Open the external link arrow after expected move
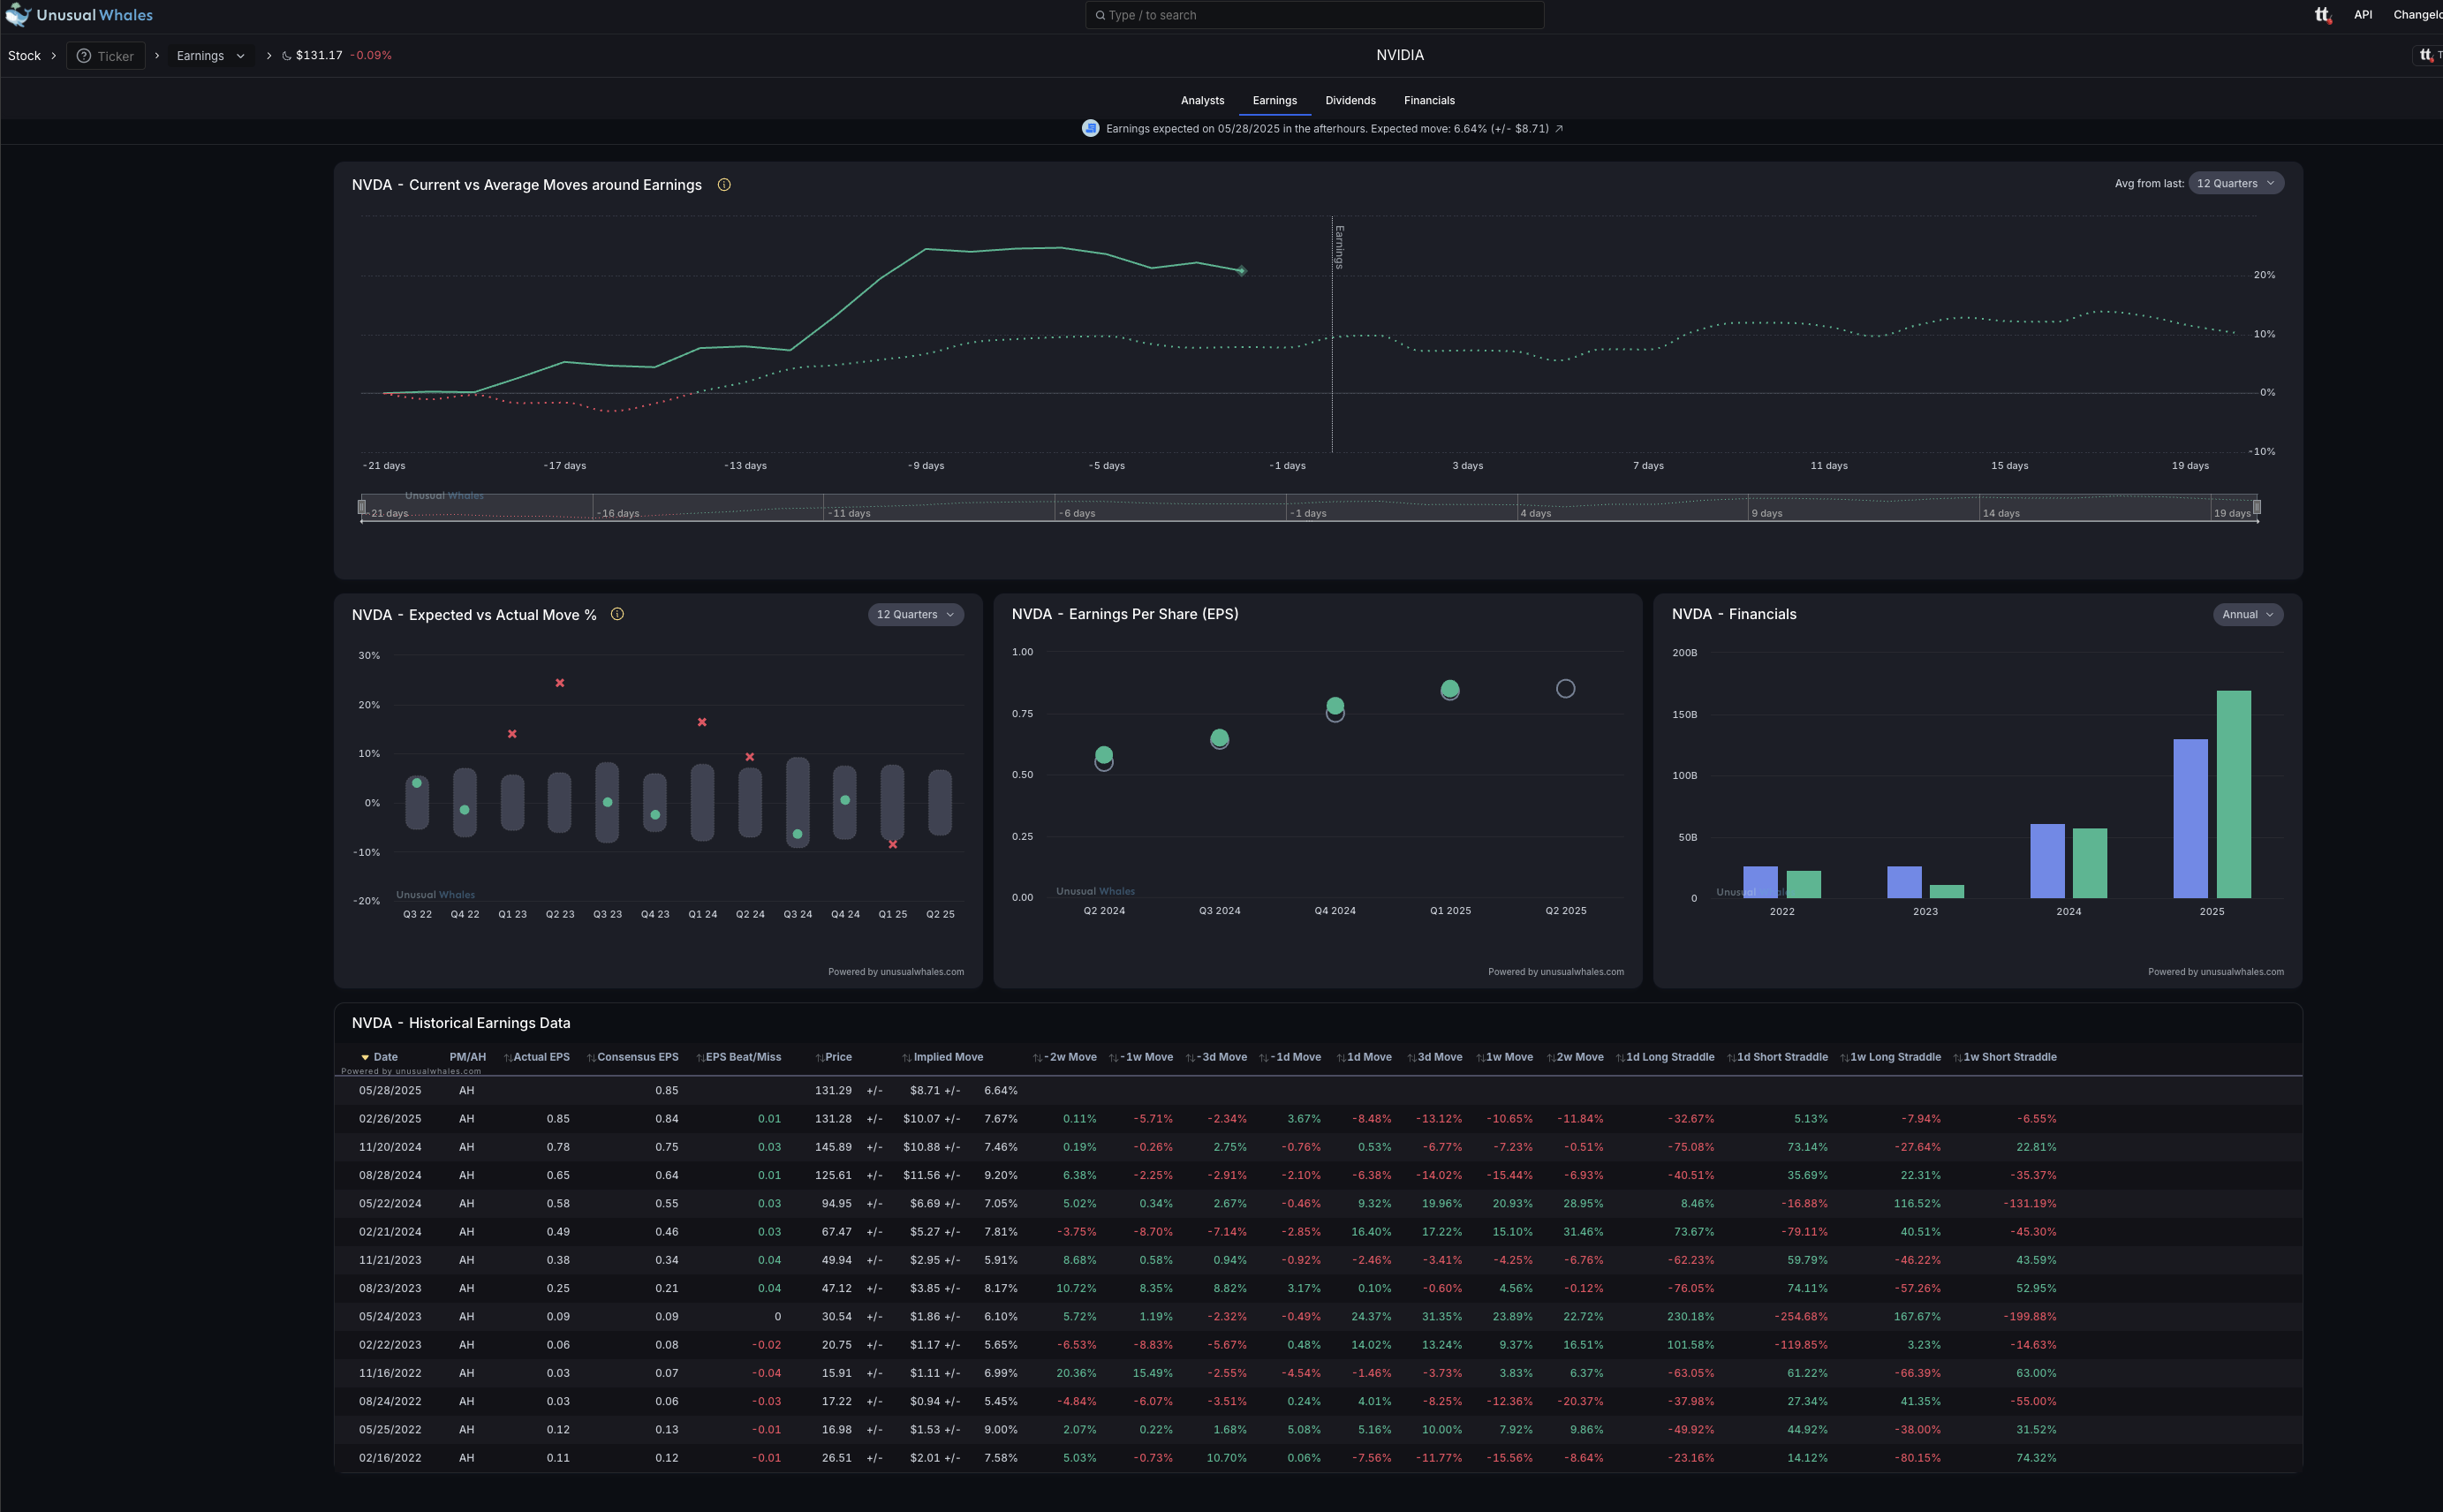 [x=1559, y=128]
